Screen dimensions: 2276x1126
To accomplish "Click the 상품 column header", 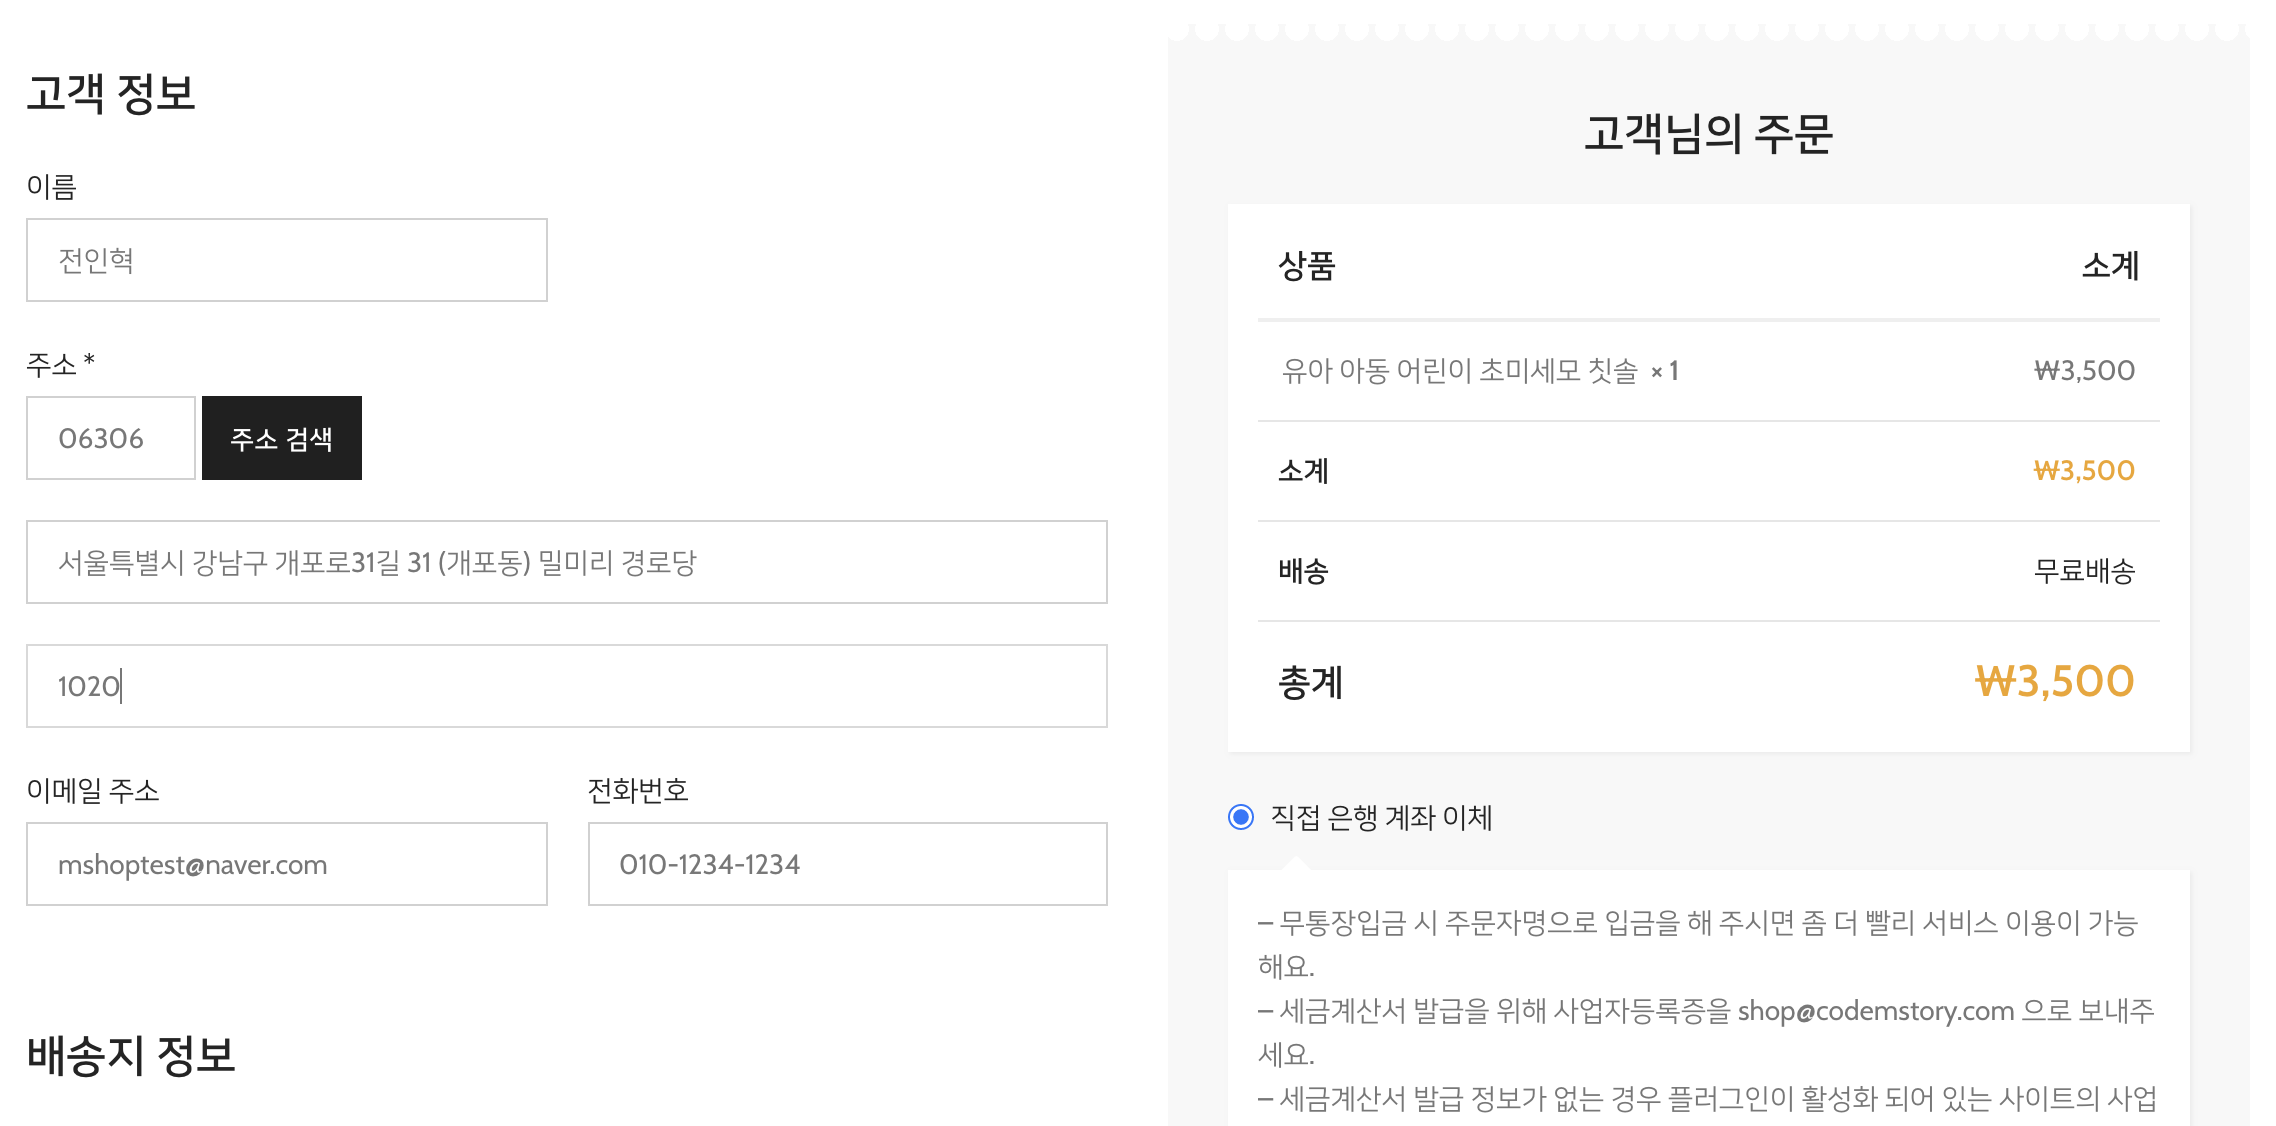I will [1307, 266].
